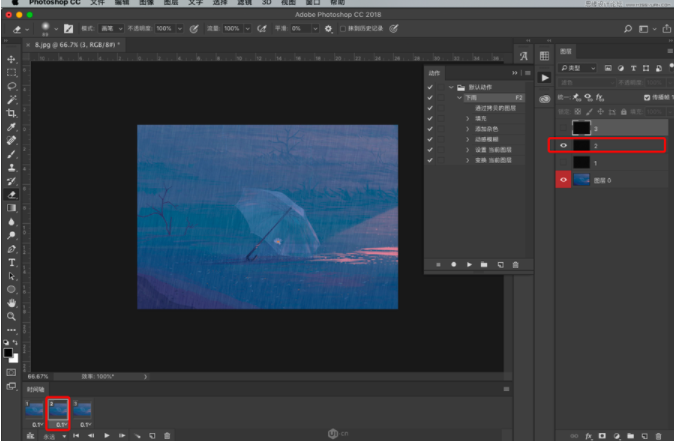Hide layer 2 using eye icon
674x441 pixels.
click(x=563, y=145)
